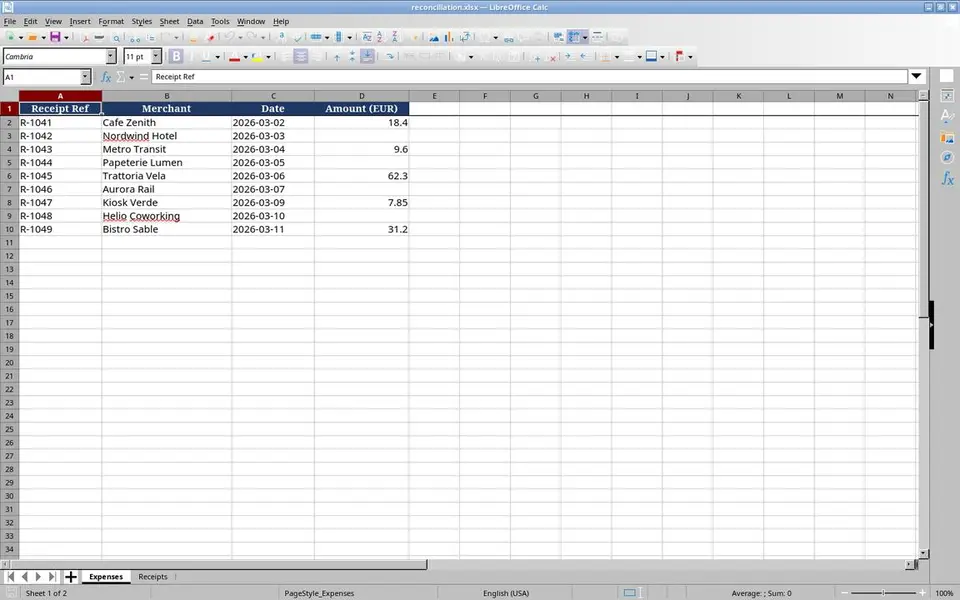Toggle Align Center horizontally
The height and width of the screenshot is (600, 960).
point(301,56)
